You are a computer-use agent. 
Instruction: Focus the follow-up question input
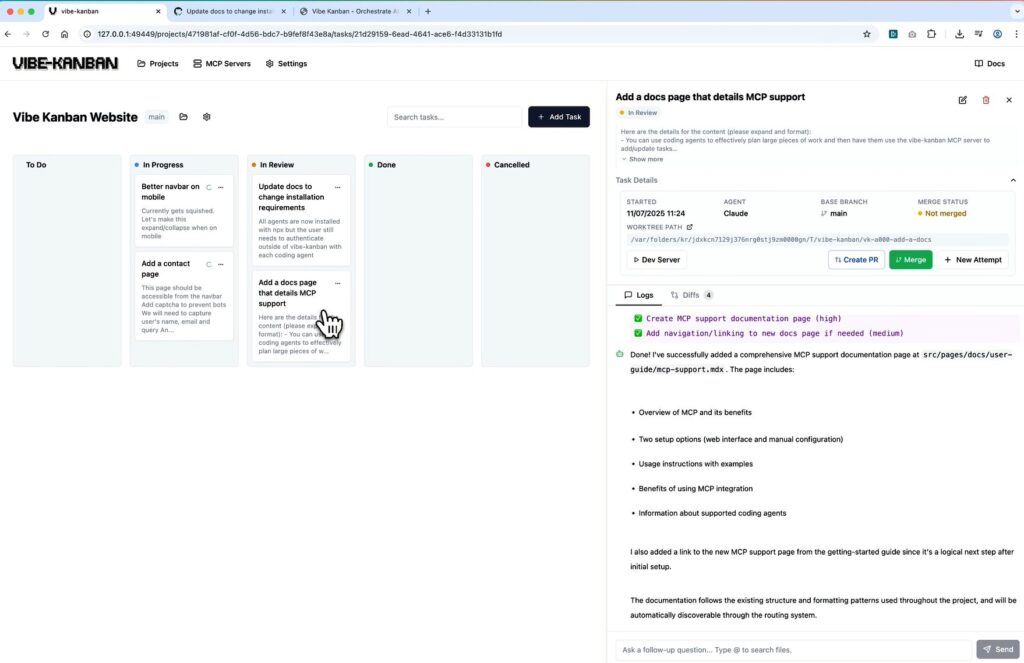tap(793, 650)
